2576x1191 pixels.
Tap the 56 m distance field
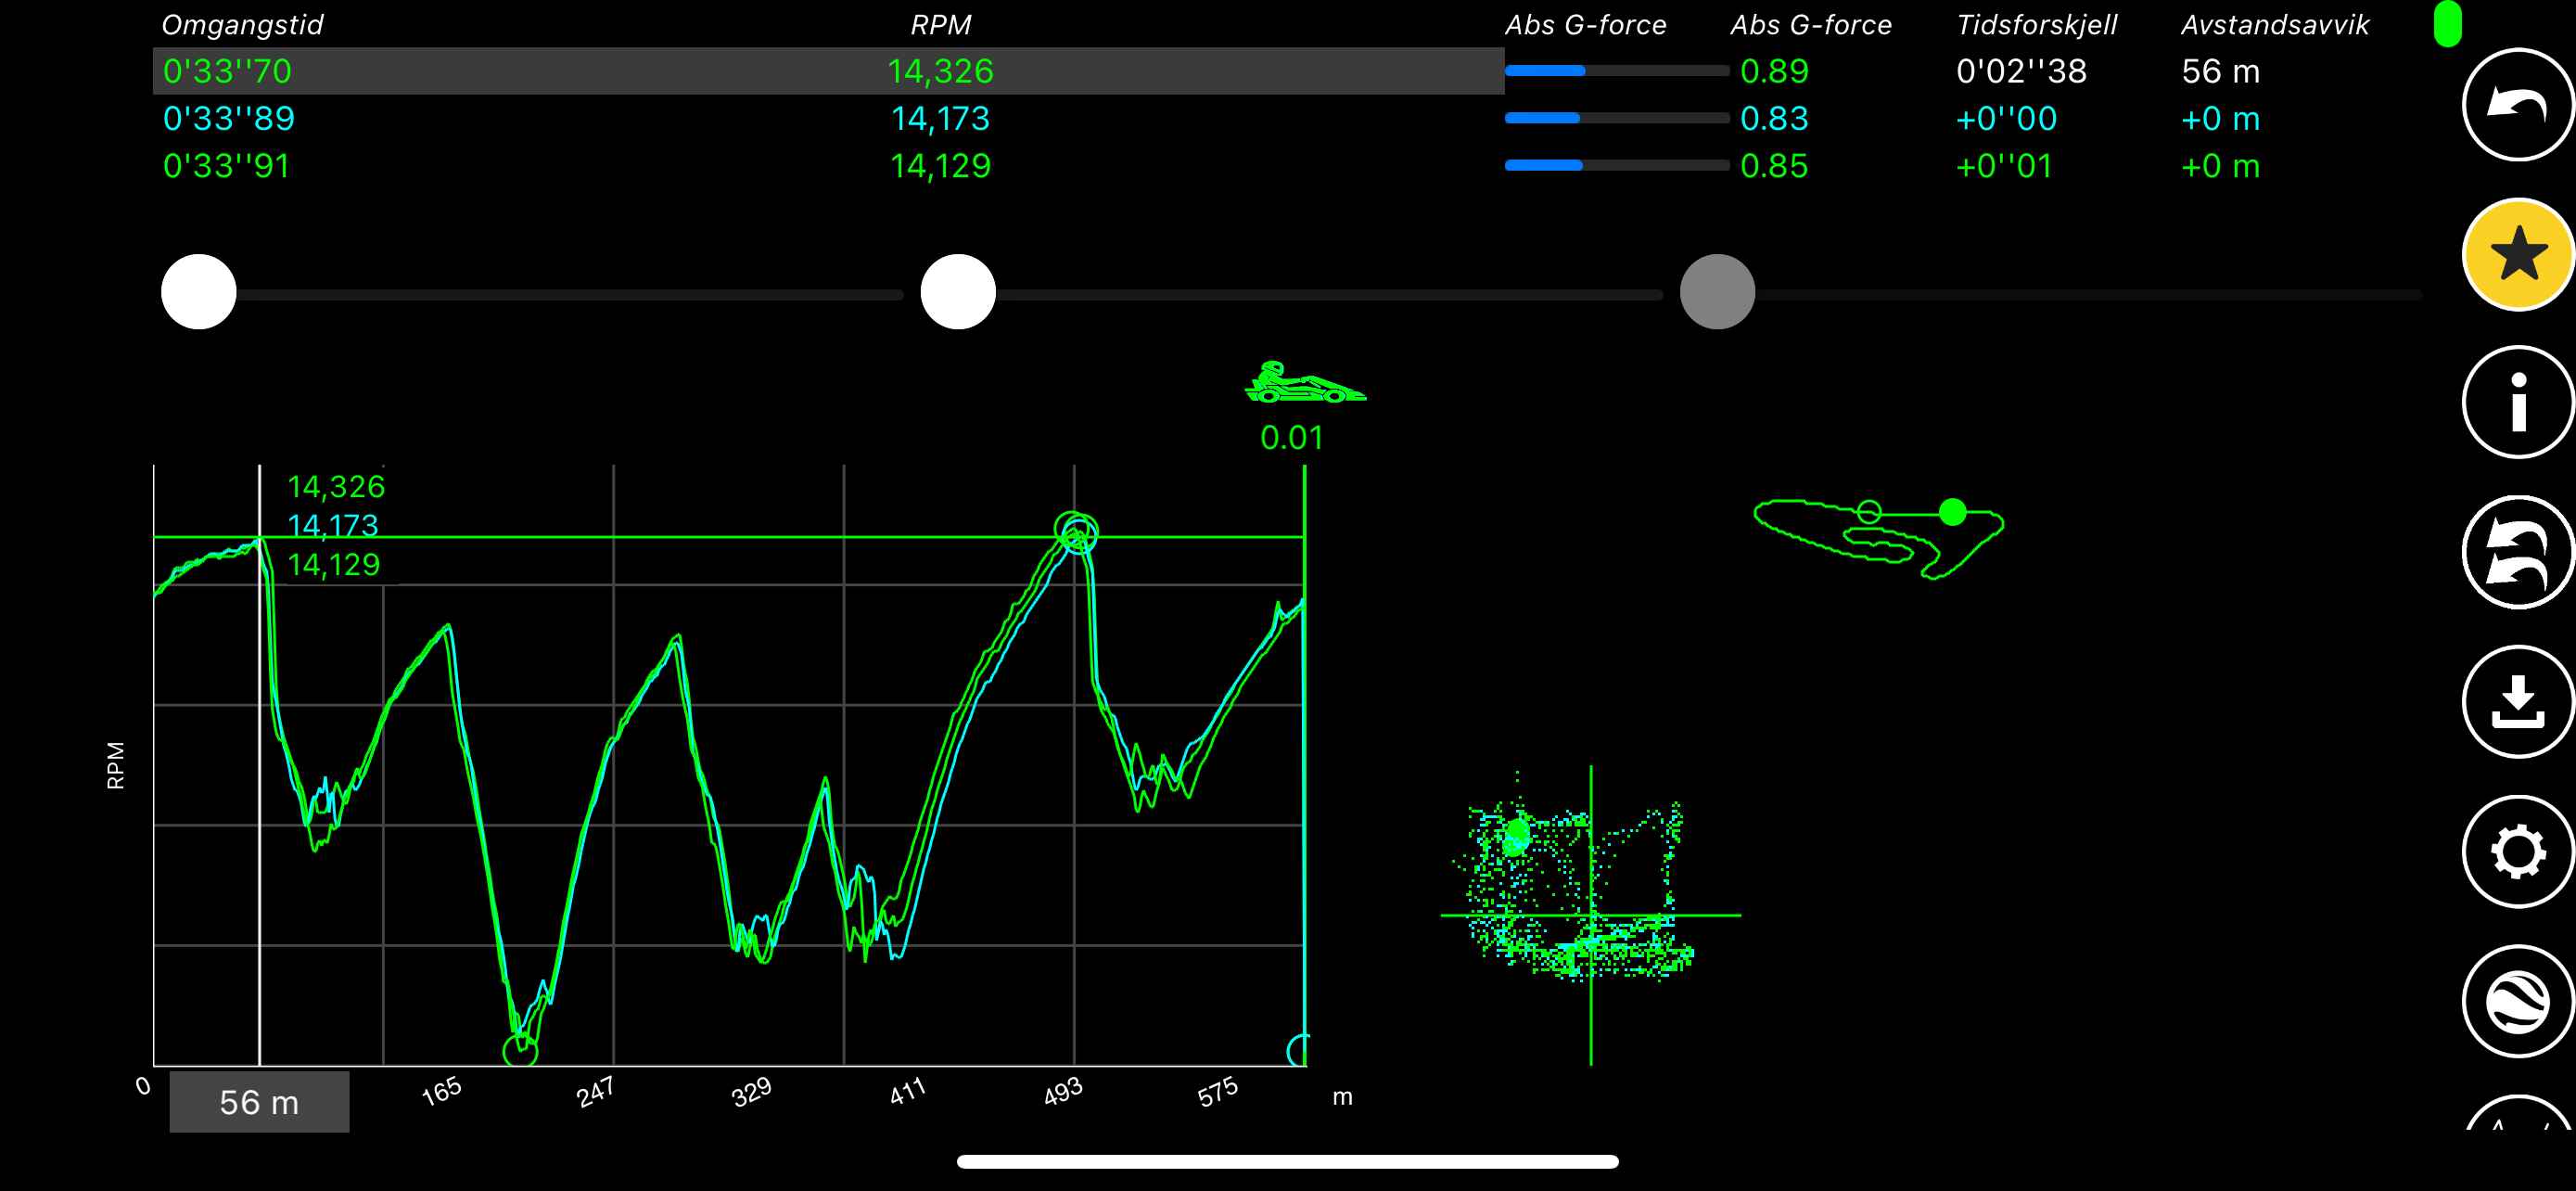pyautogui.click(x=259, y=1102)
